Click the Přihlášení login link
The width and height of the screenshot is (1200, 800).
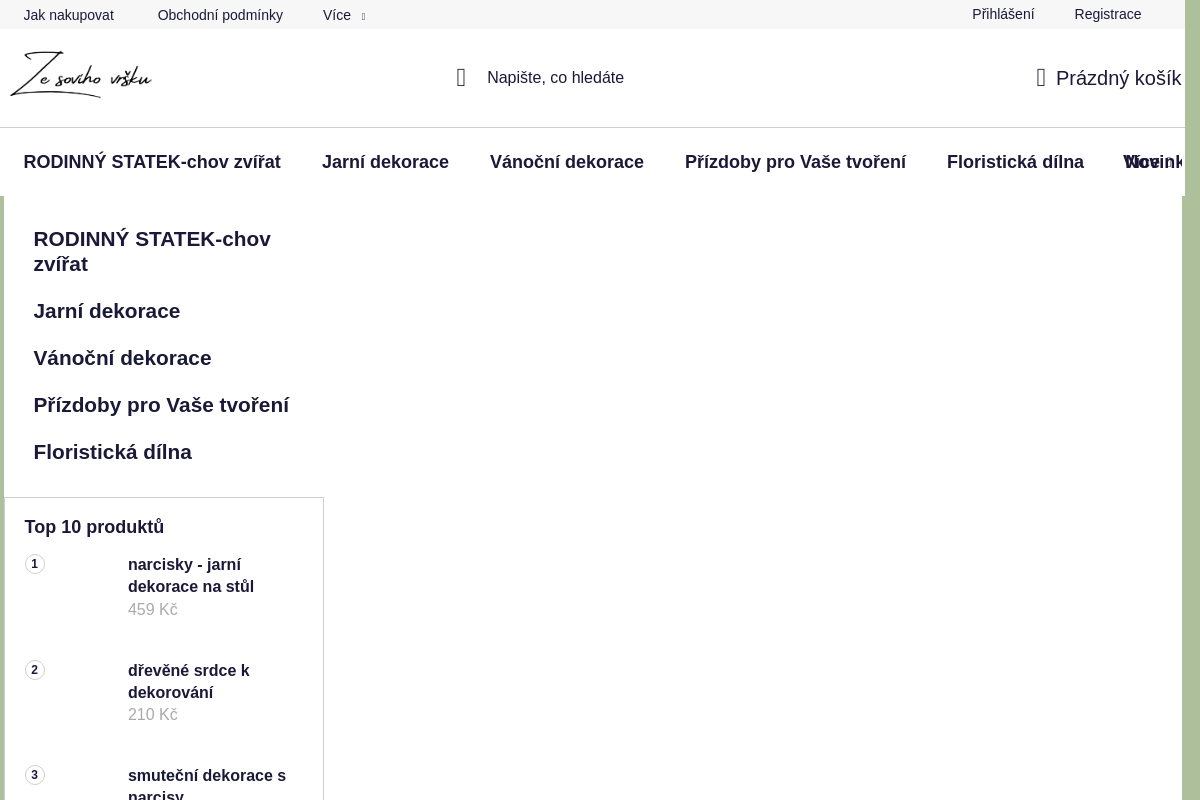click(1002, 14)
